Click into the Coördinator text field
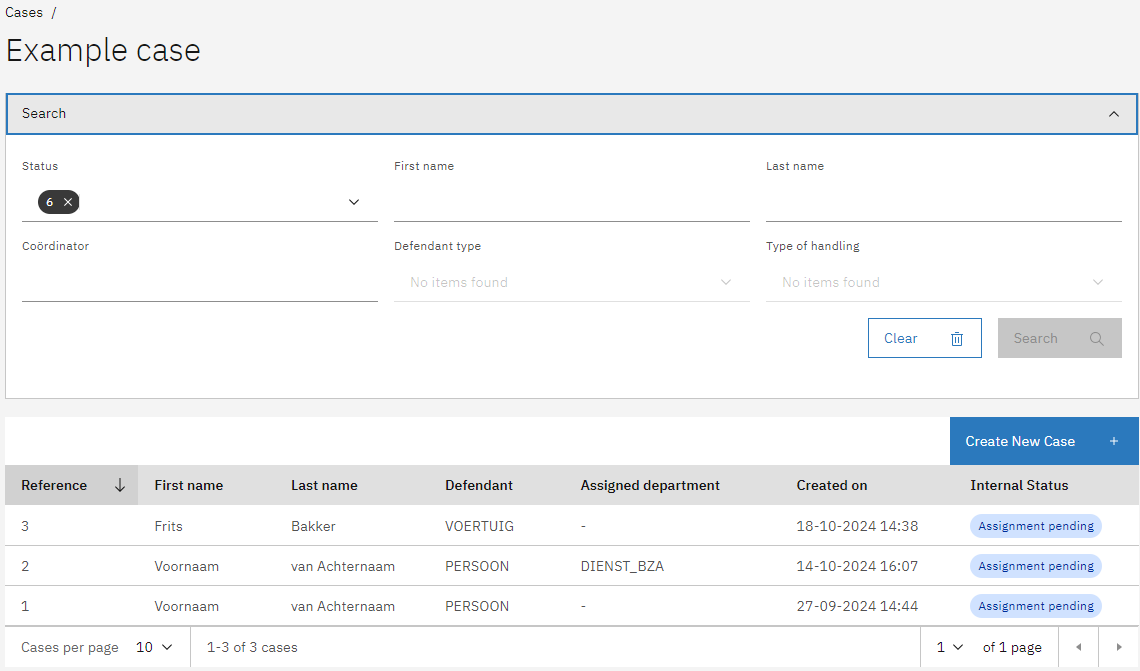Image resolution: width=1140 pixels, height=671 pixels. pyautogui.click(x=199, y=283)
